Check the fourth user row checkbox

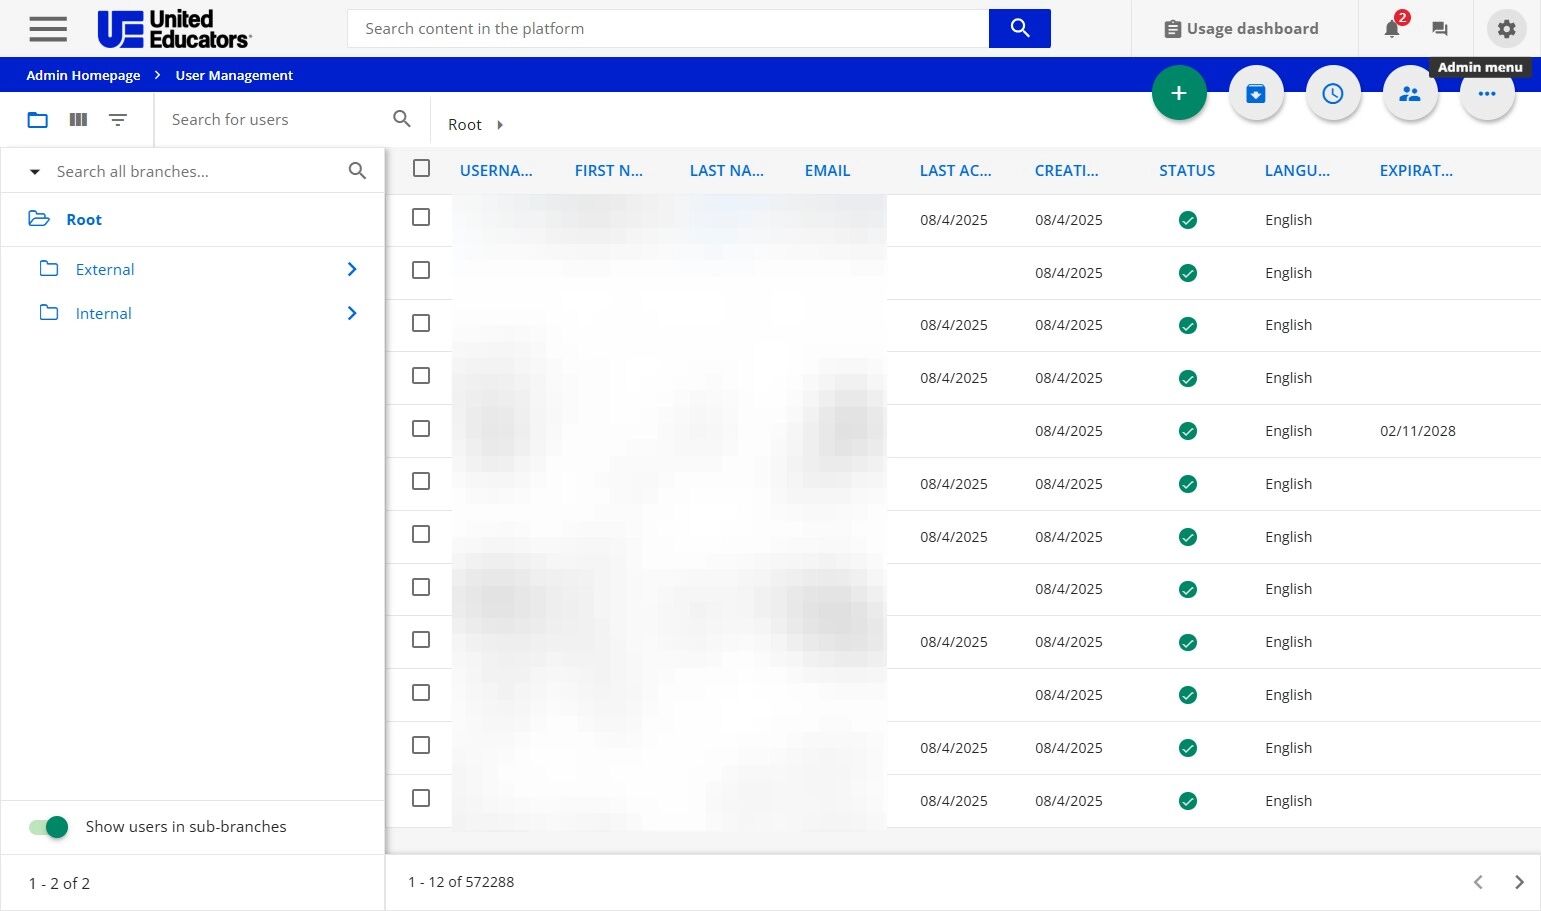(421, 375)
